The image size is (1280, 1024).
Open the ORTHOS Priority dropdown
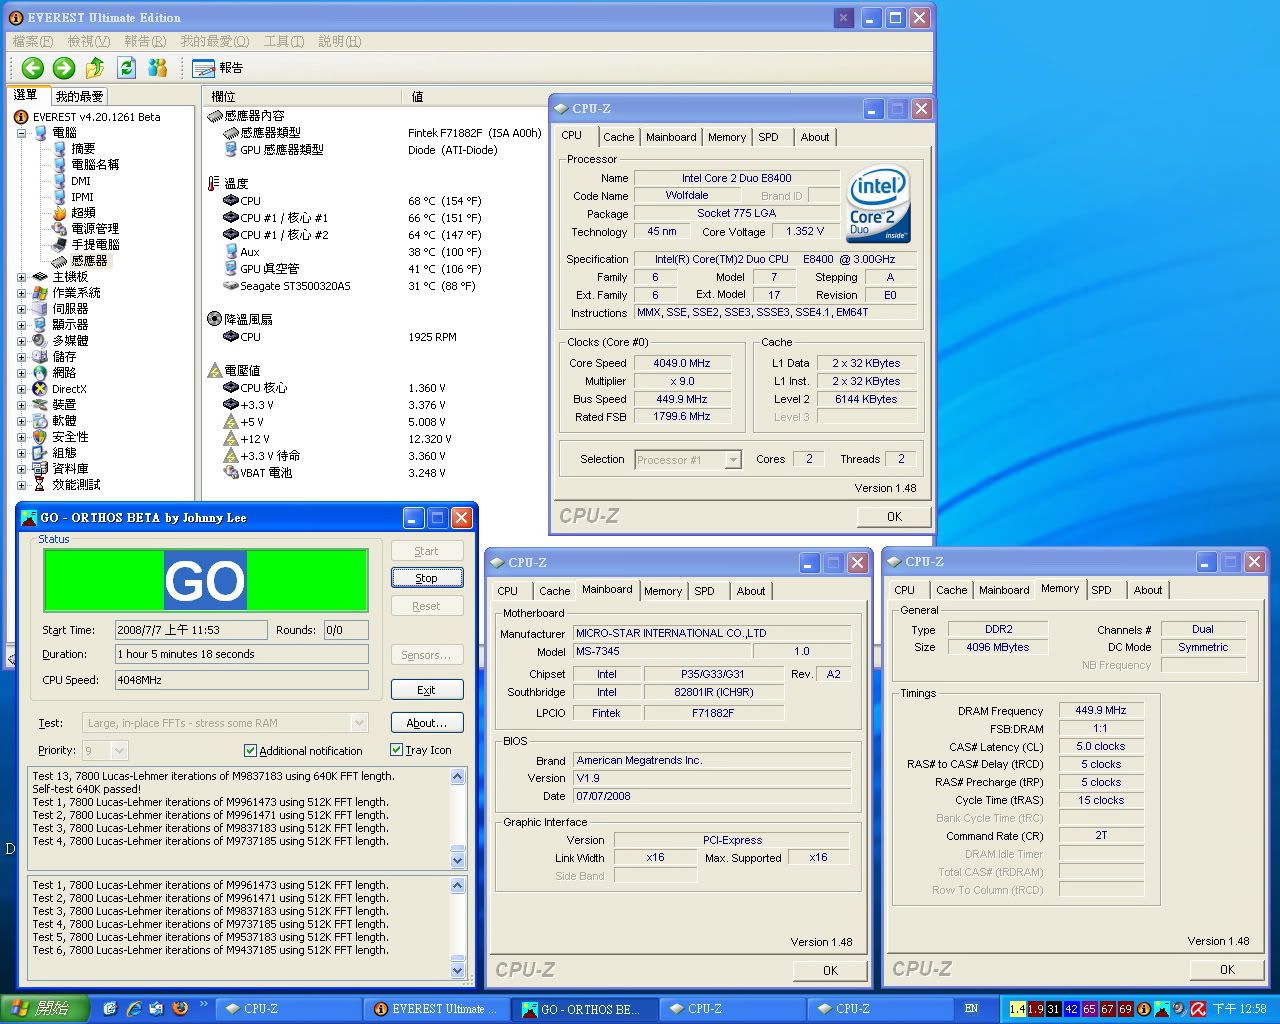point(119,750)
